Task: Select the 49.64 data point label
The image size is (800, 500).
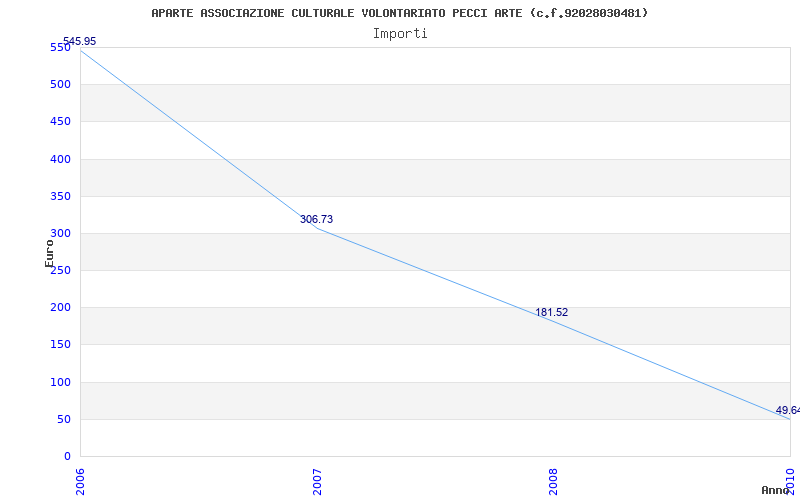Action: (x=788, y=410)
